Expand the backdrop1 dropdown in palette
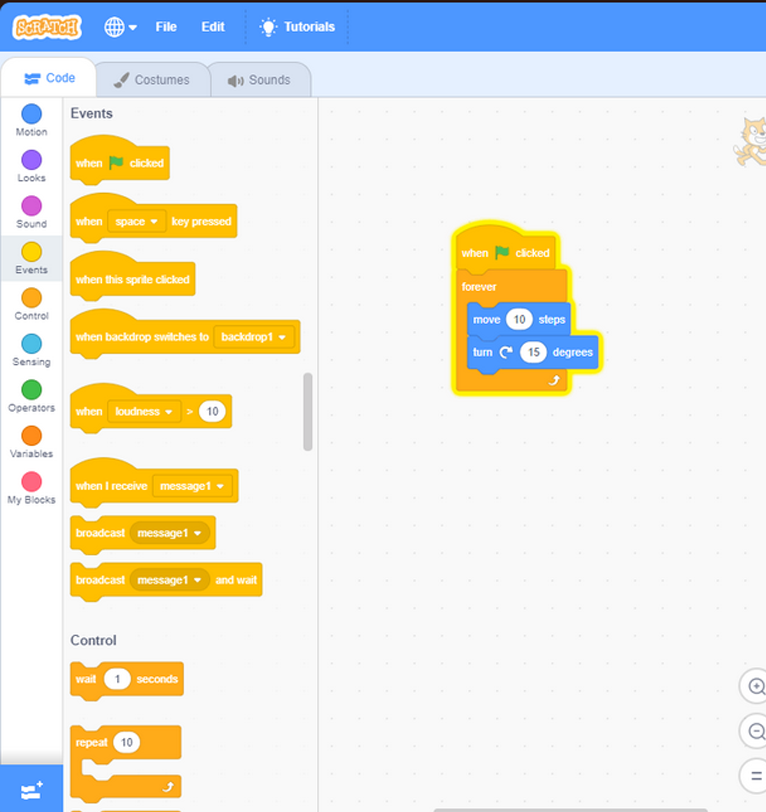The height and width of the screenshot is (812, 766). pyautogui.click(x=254, y=337)
